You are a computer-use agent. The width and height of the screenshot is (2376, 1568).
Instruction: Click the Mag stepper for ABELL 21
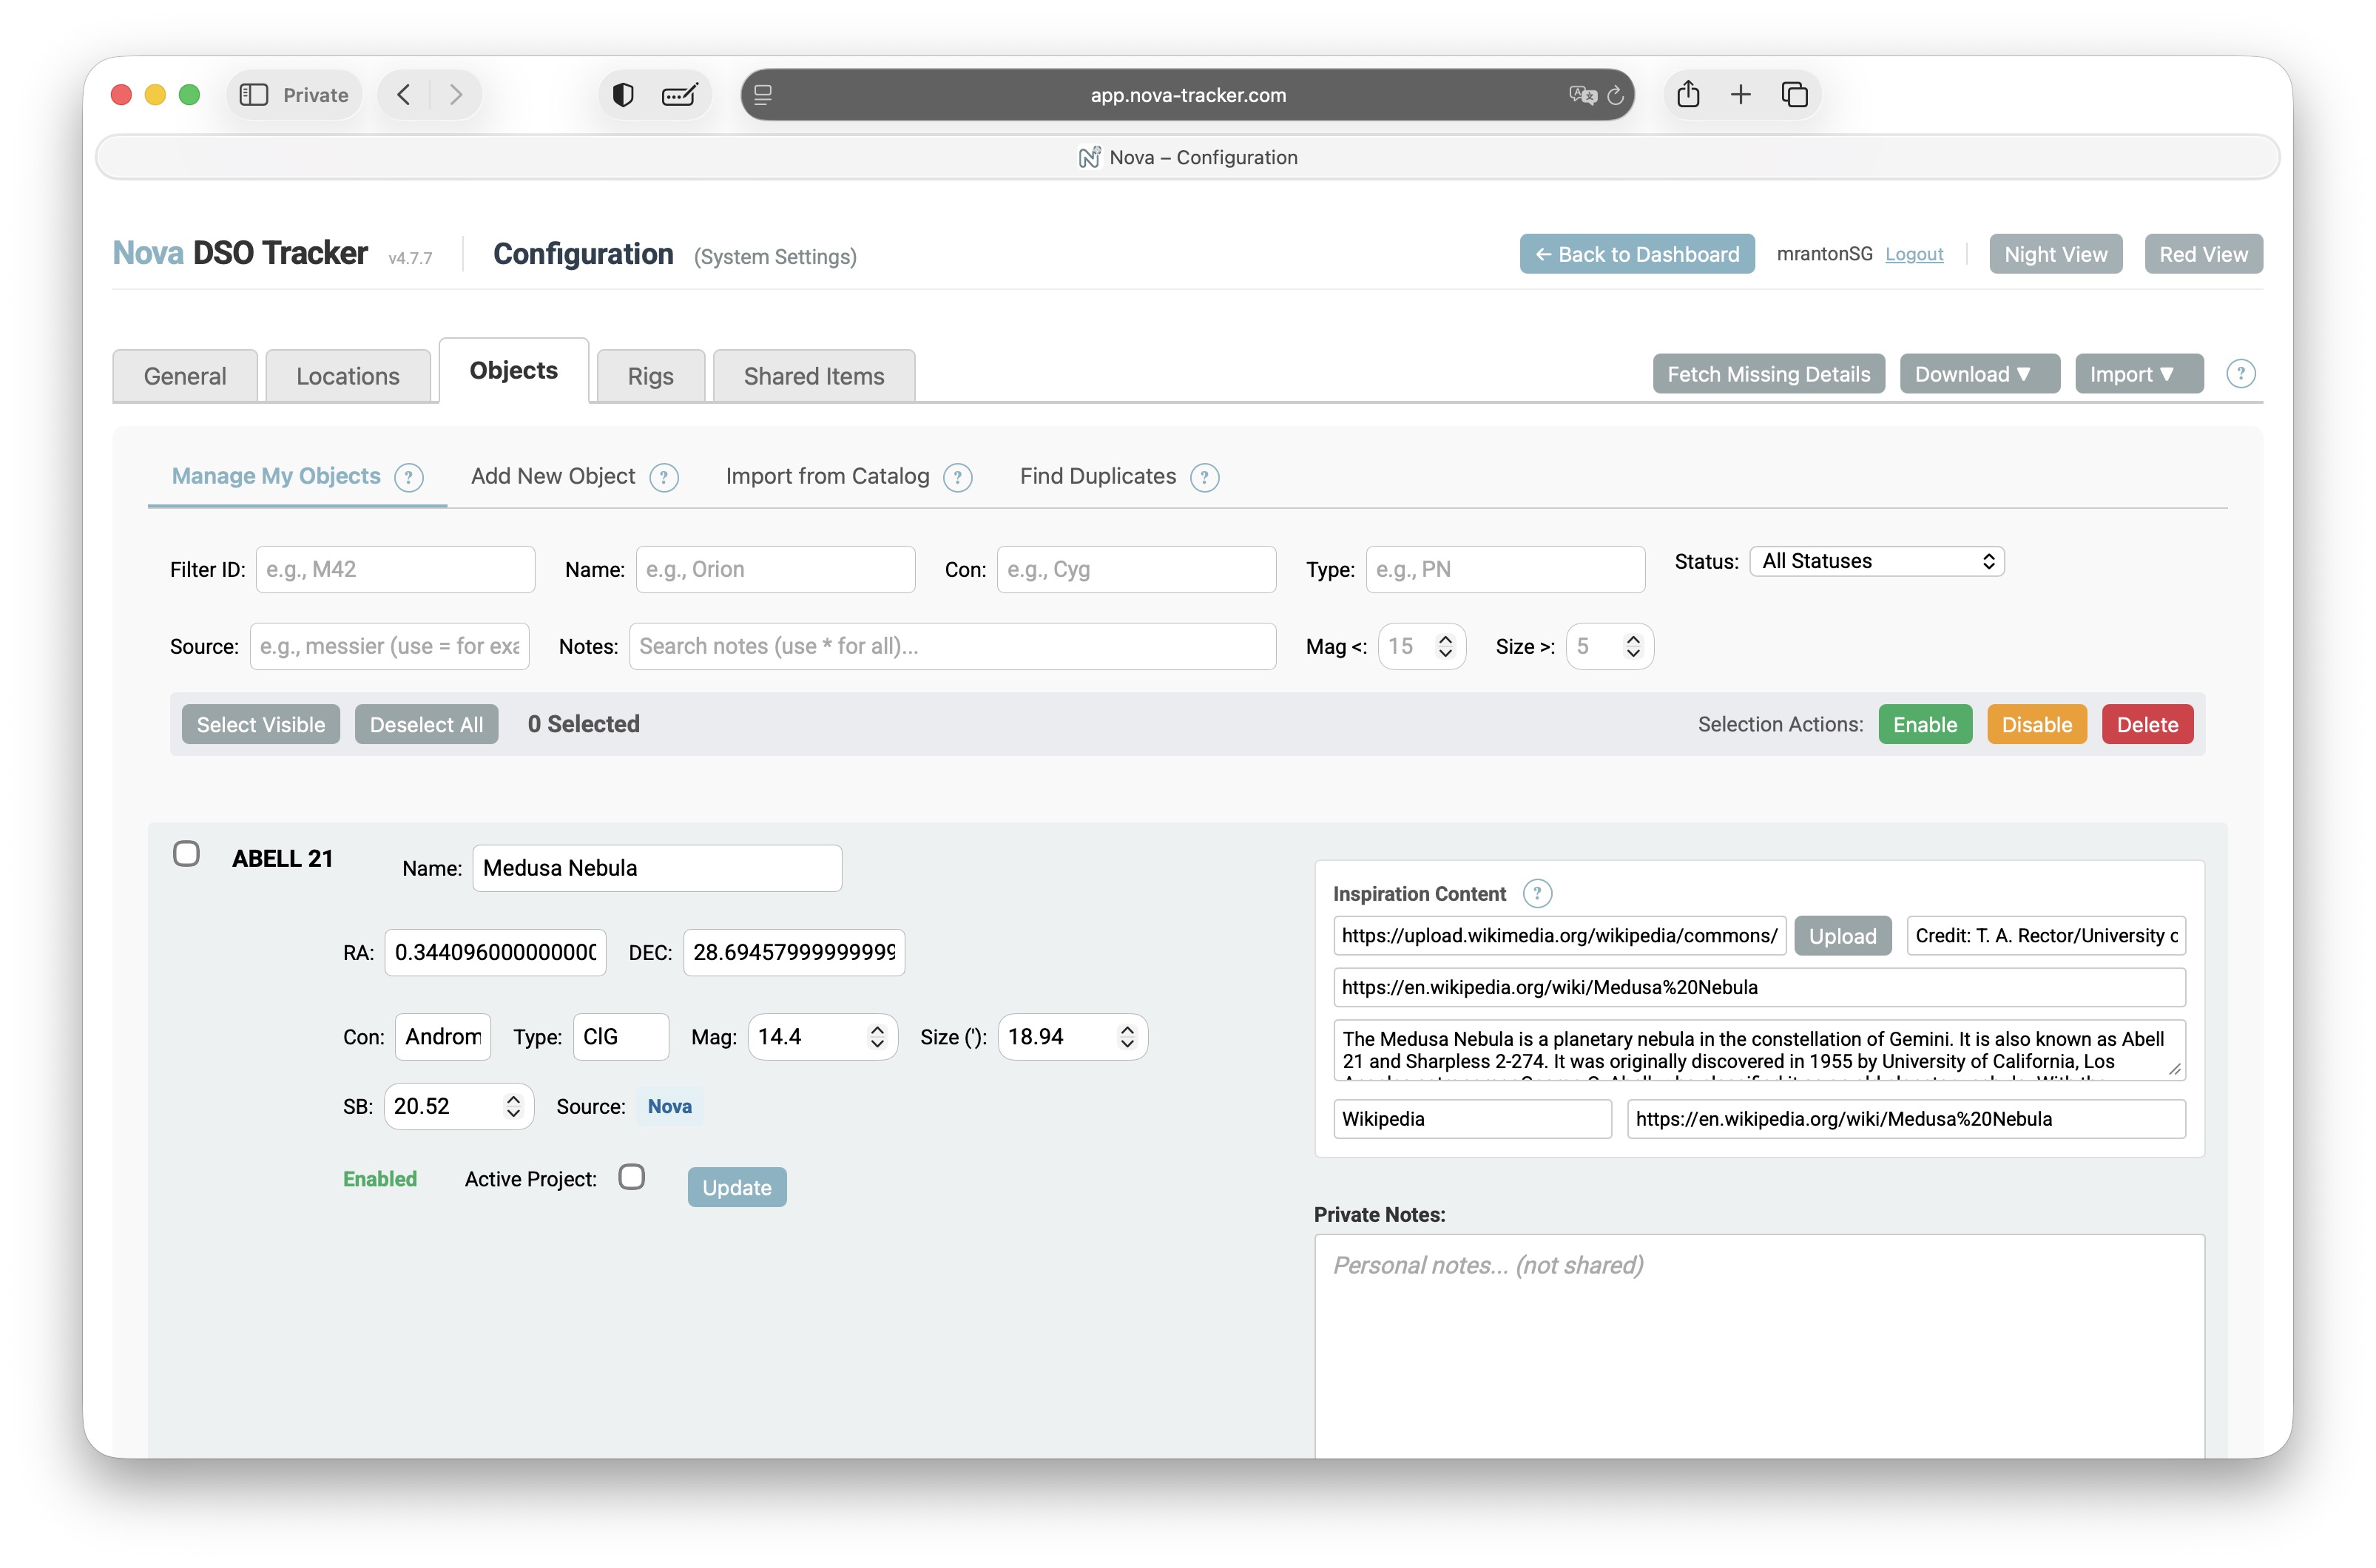877,1037
